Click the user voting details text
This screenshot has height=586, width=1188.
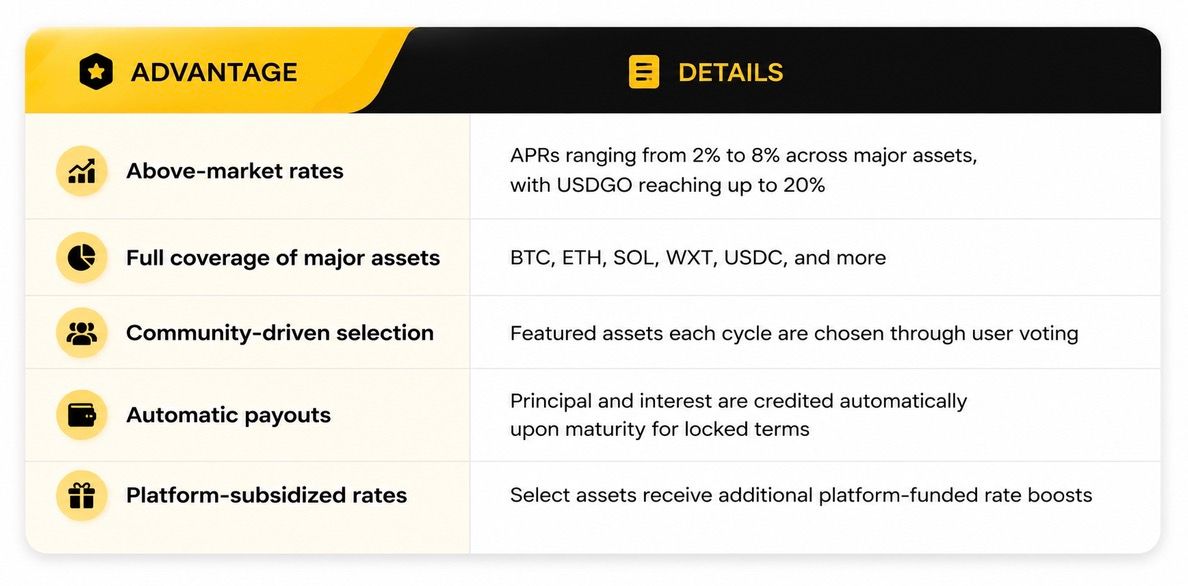point(794,334)
